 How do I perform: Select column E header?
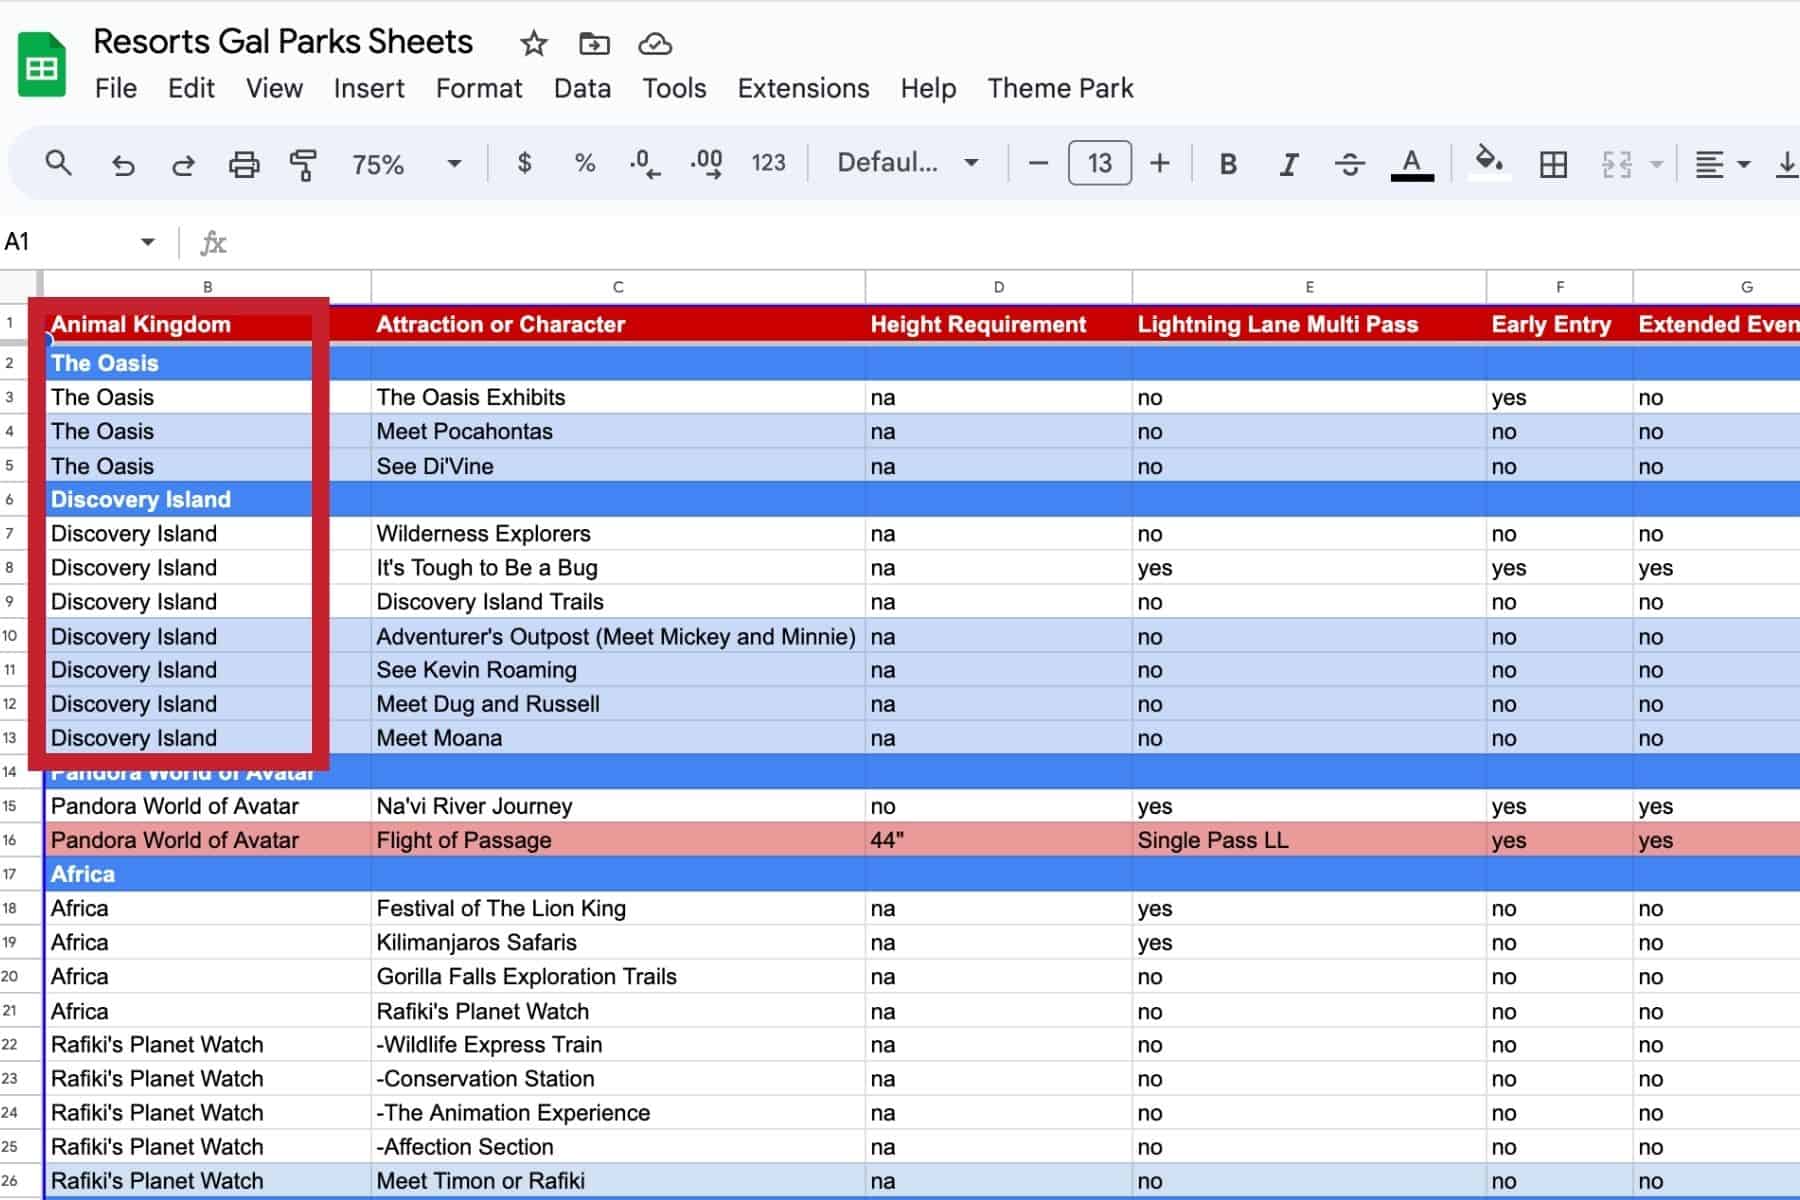click(1309, 287)
